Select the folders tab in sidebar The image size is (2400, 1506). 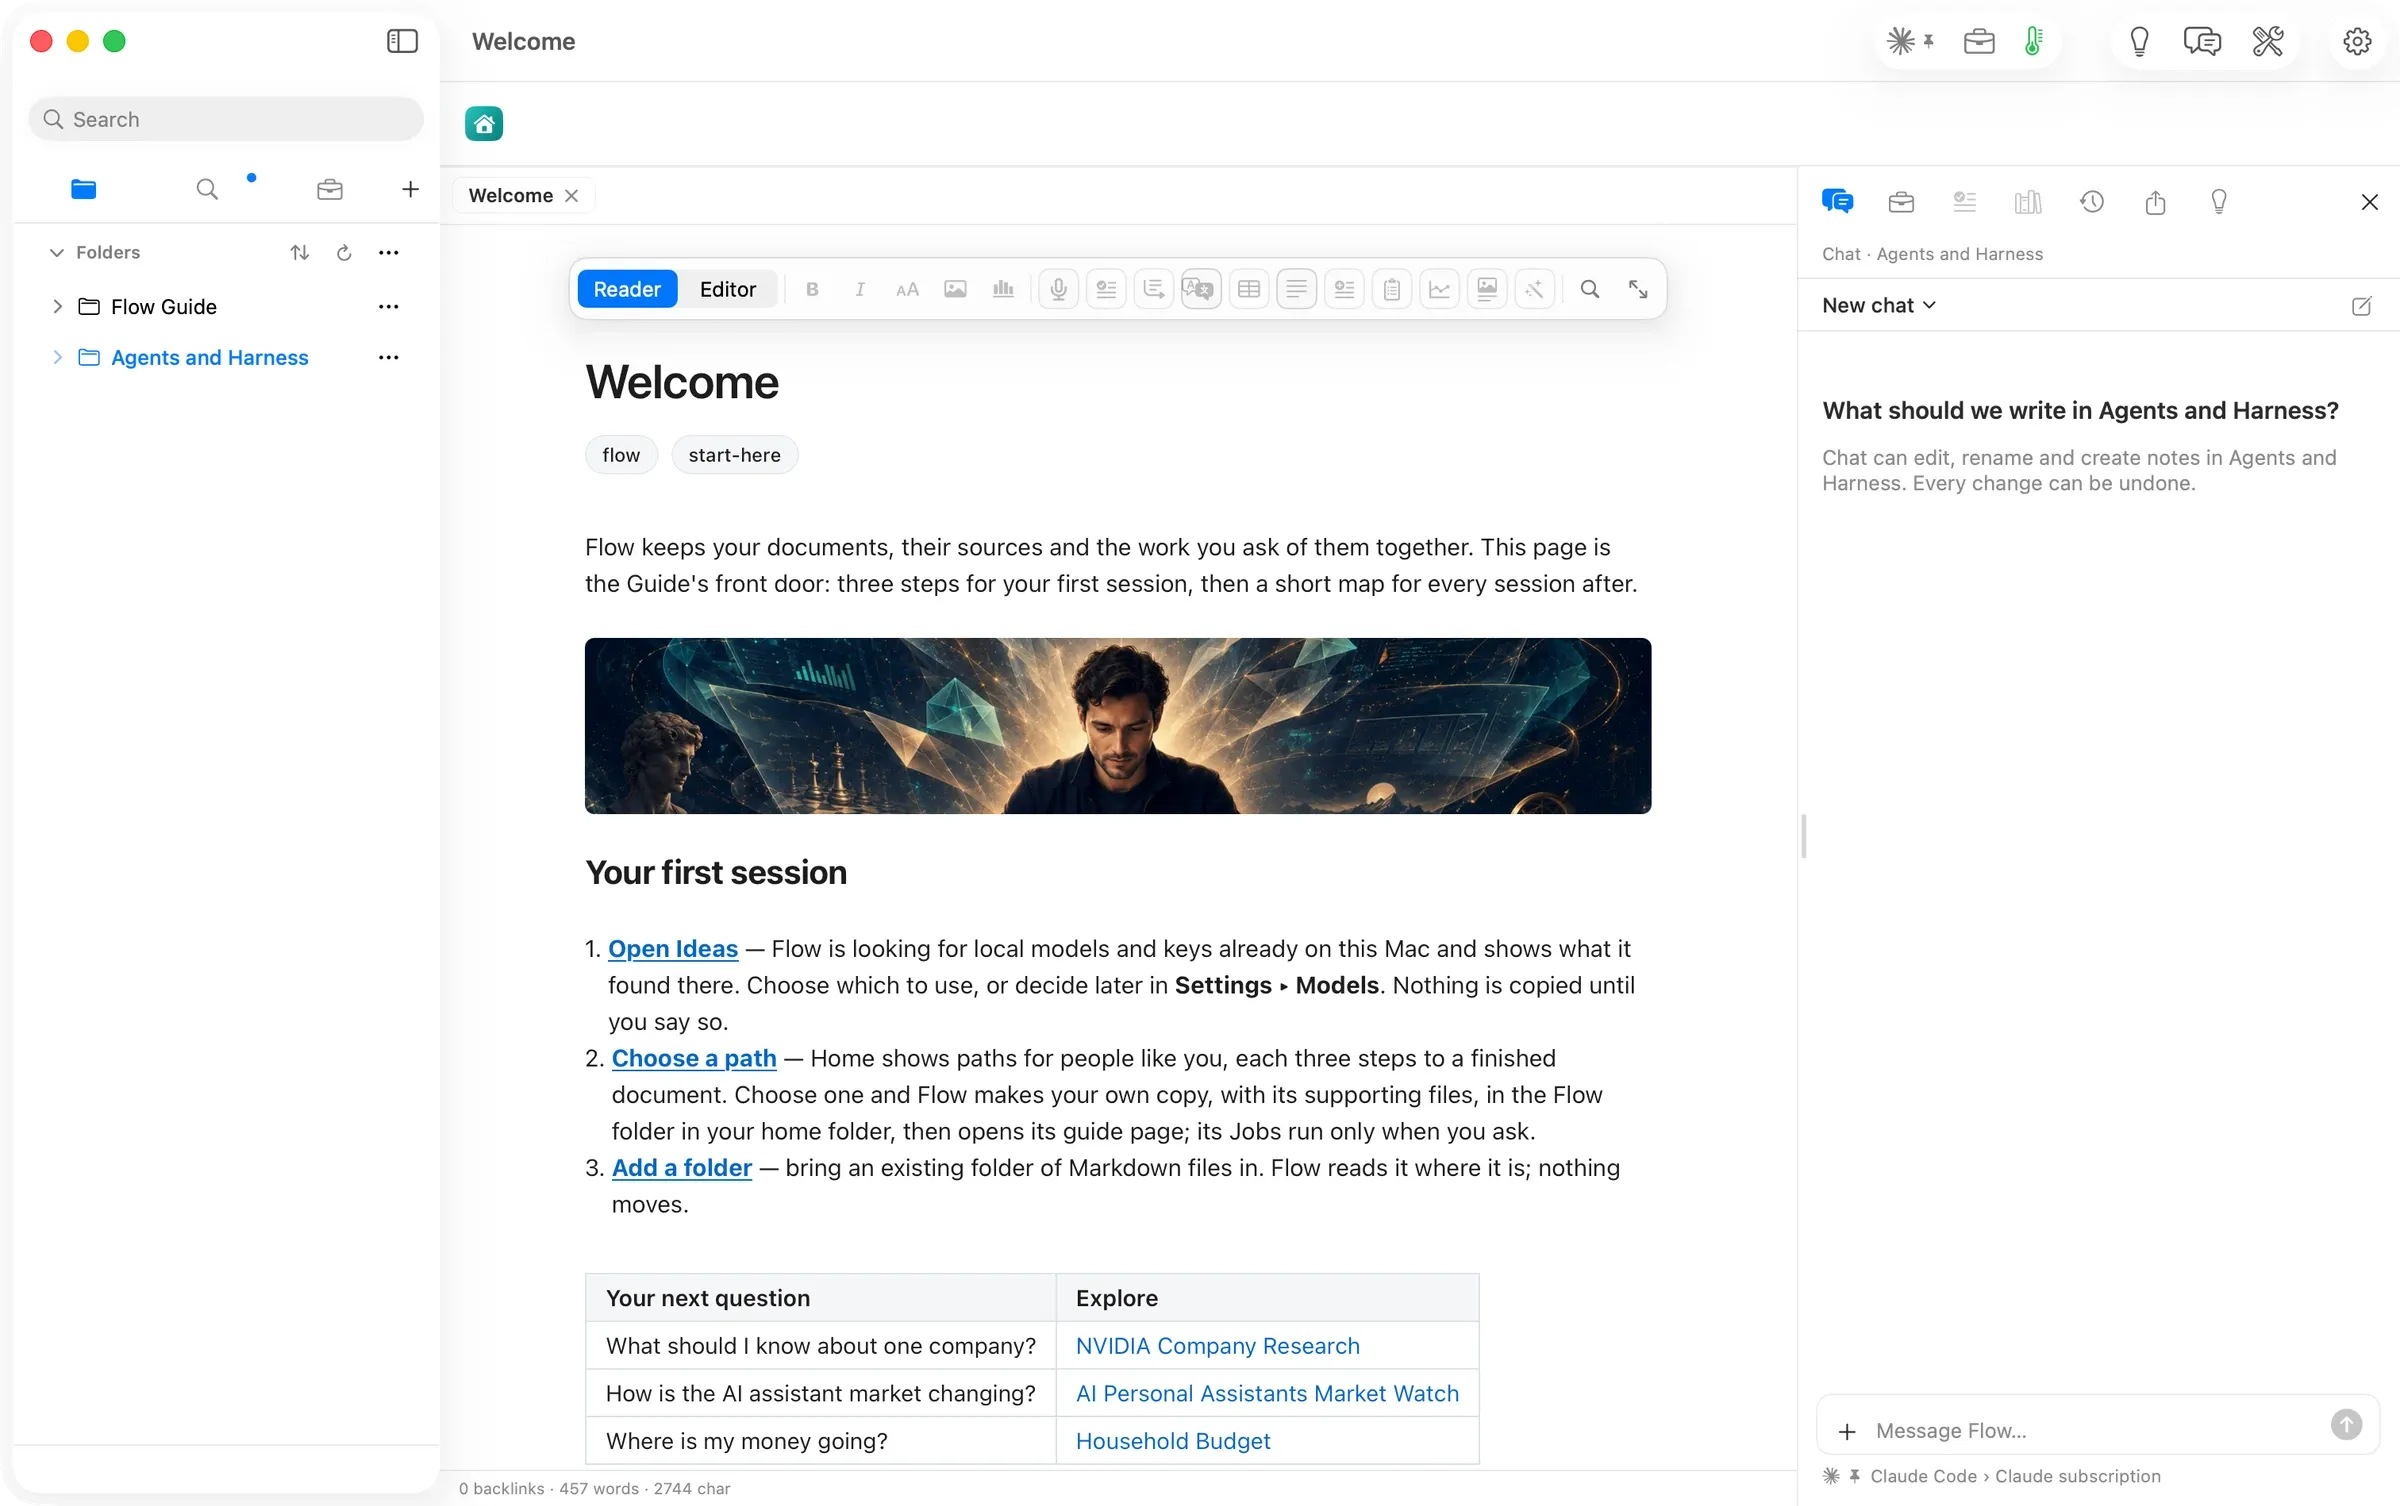coord(84,189)
